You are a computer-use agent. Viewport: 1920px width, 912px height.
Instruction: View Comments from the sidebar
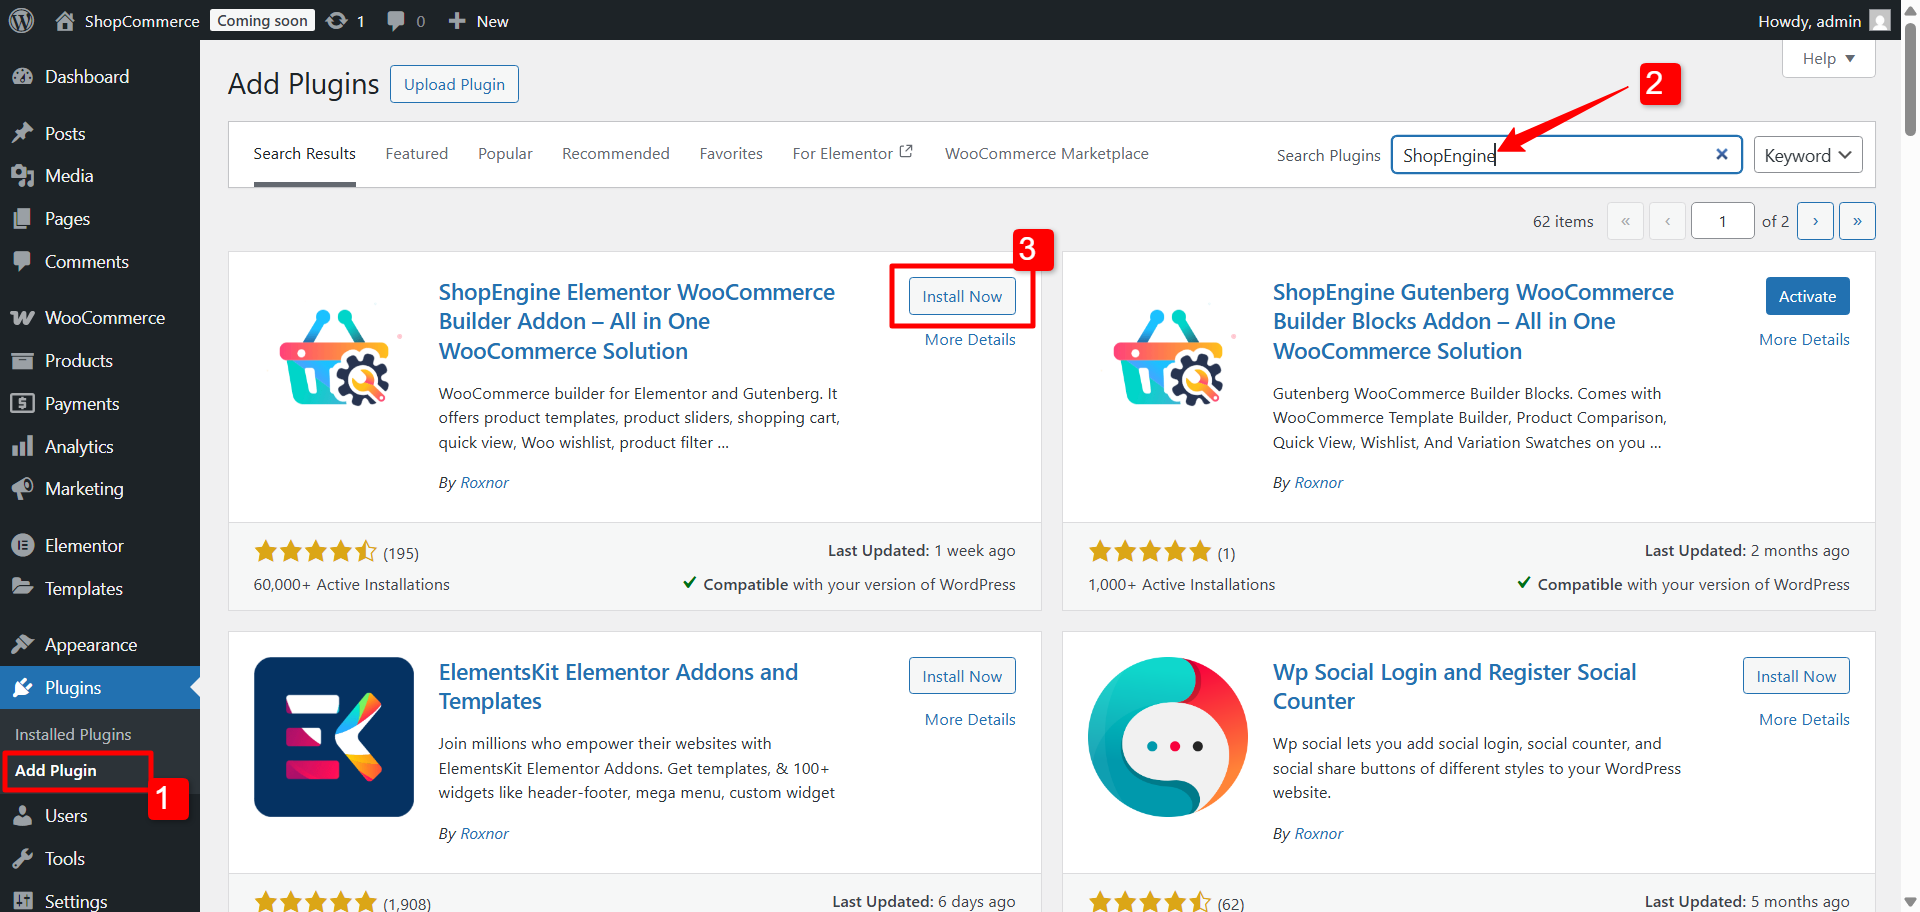[x=87, y=261]
